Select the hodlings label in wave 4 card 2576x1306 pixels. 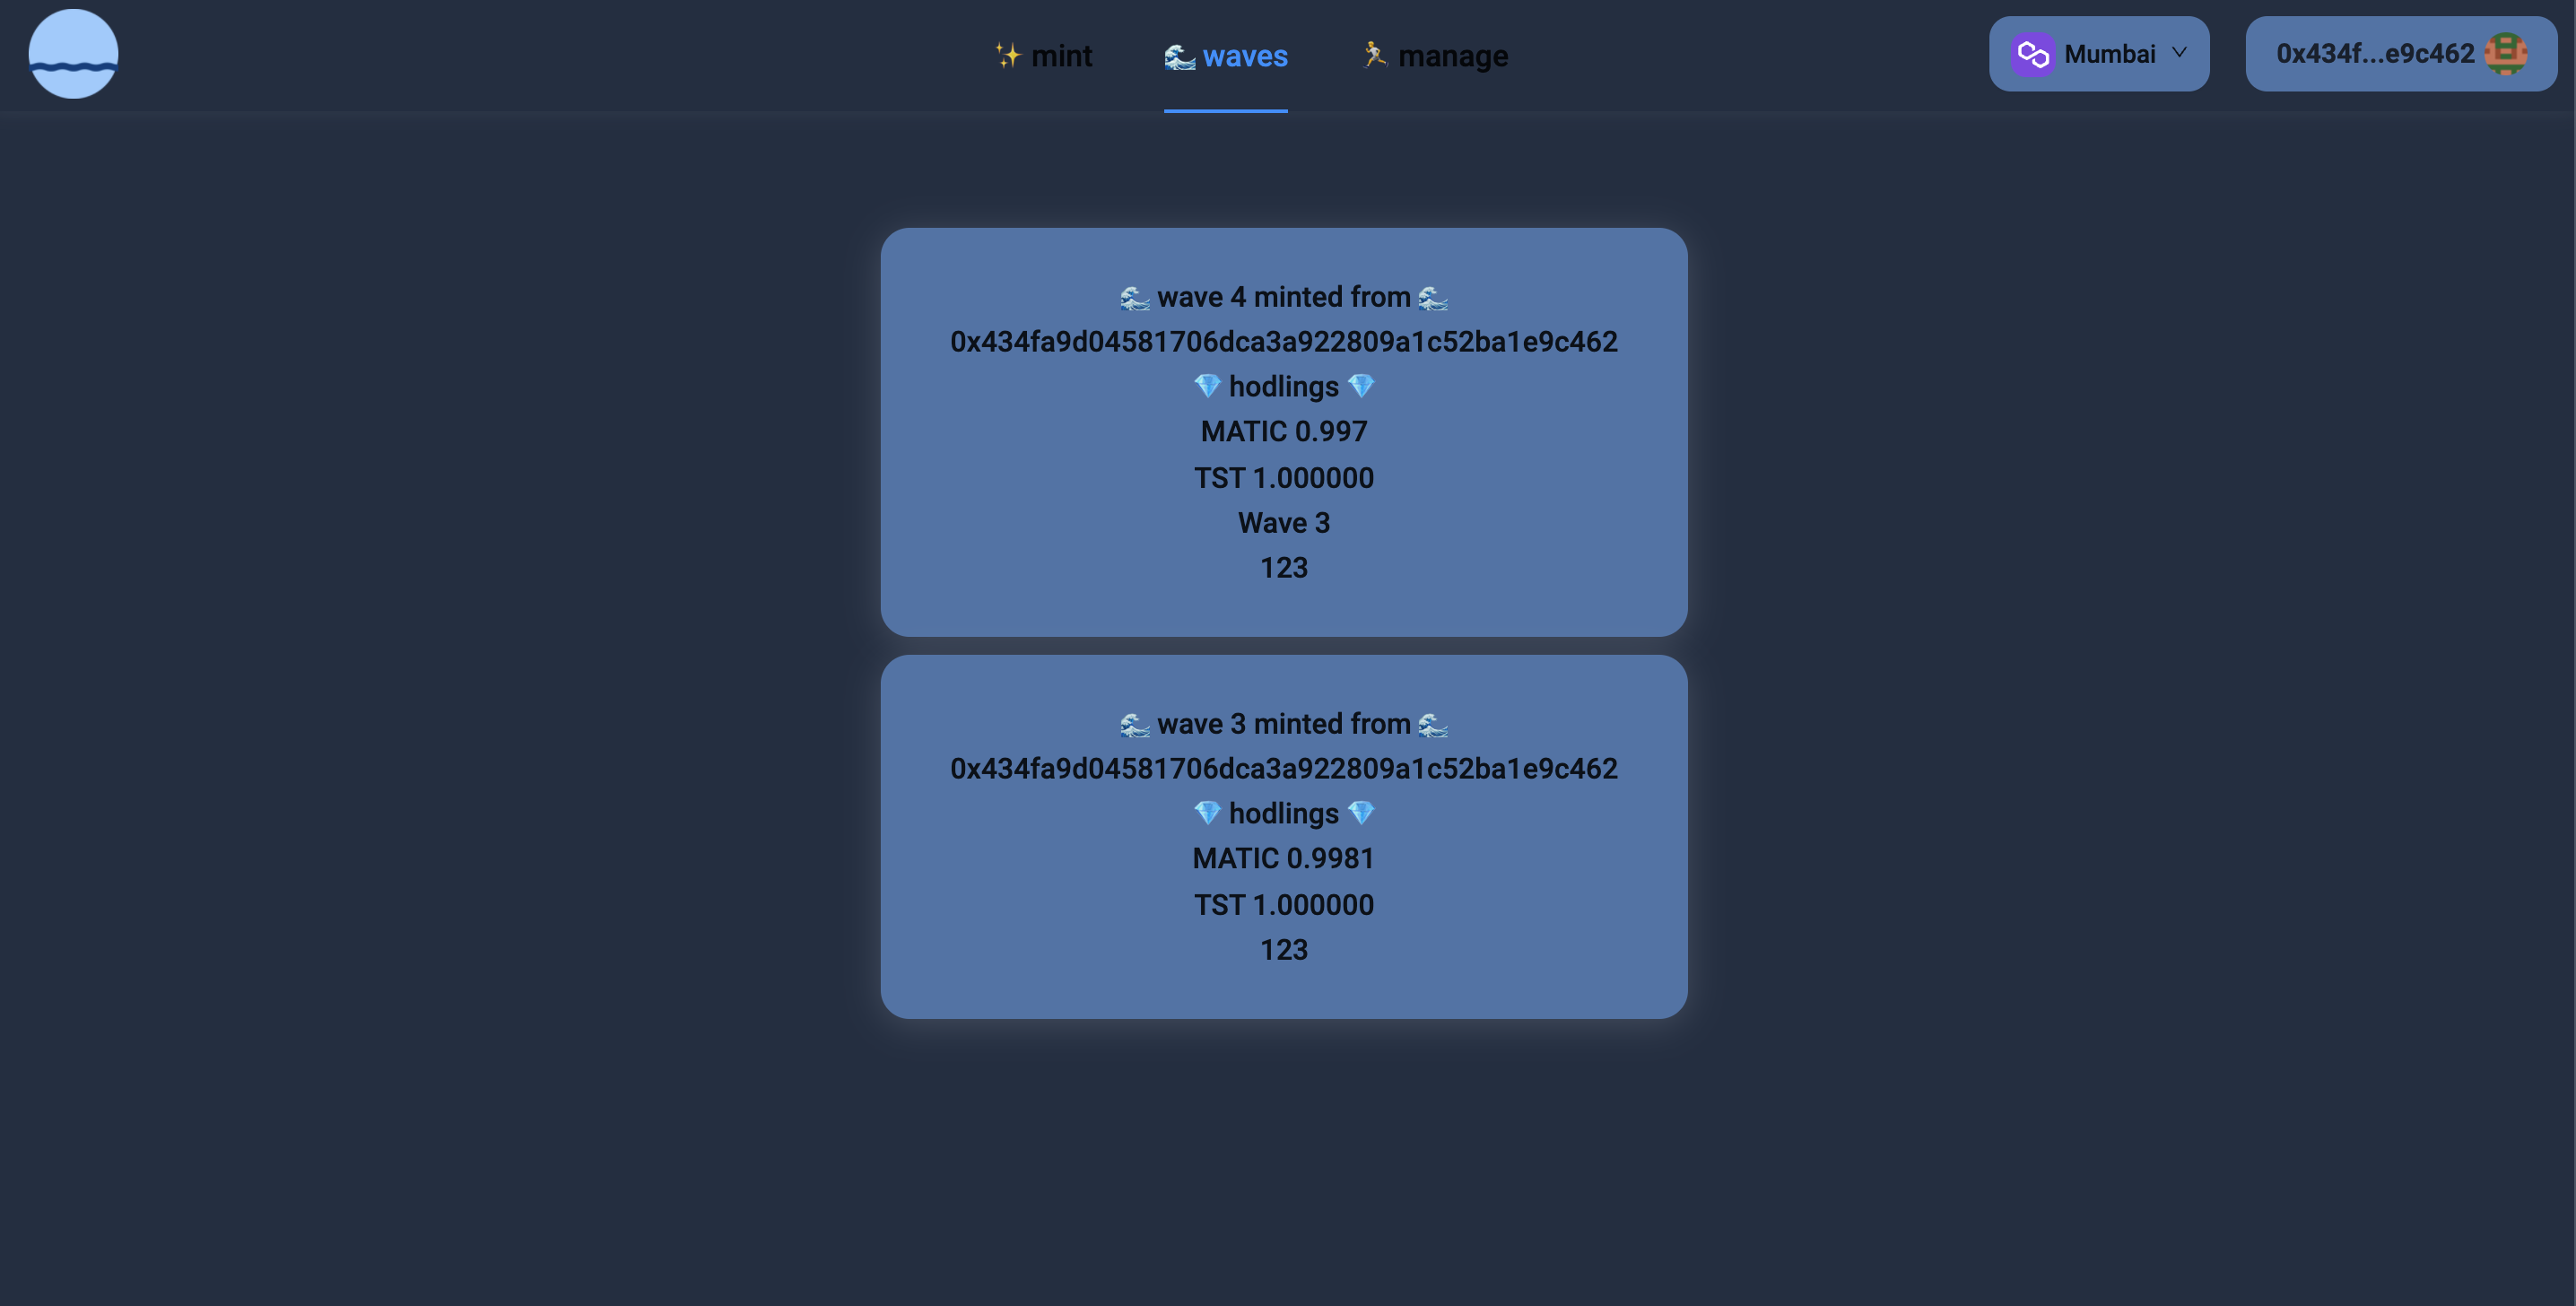click(x=1284, y=387)
